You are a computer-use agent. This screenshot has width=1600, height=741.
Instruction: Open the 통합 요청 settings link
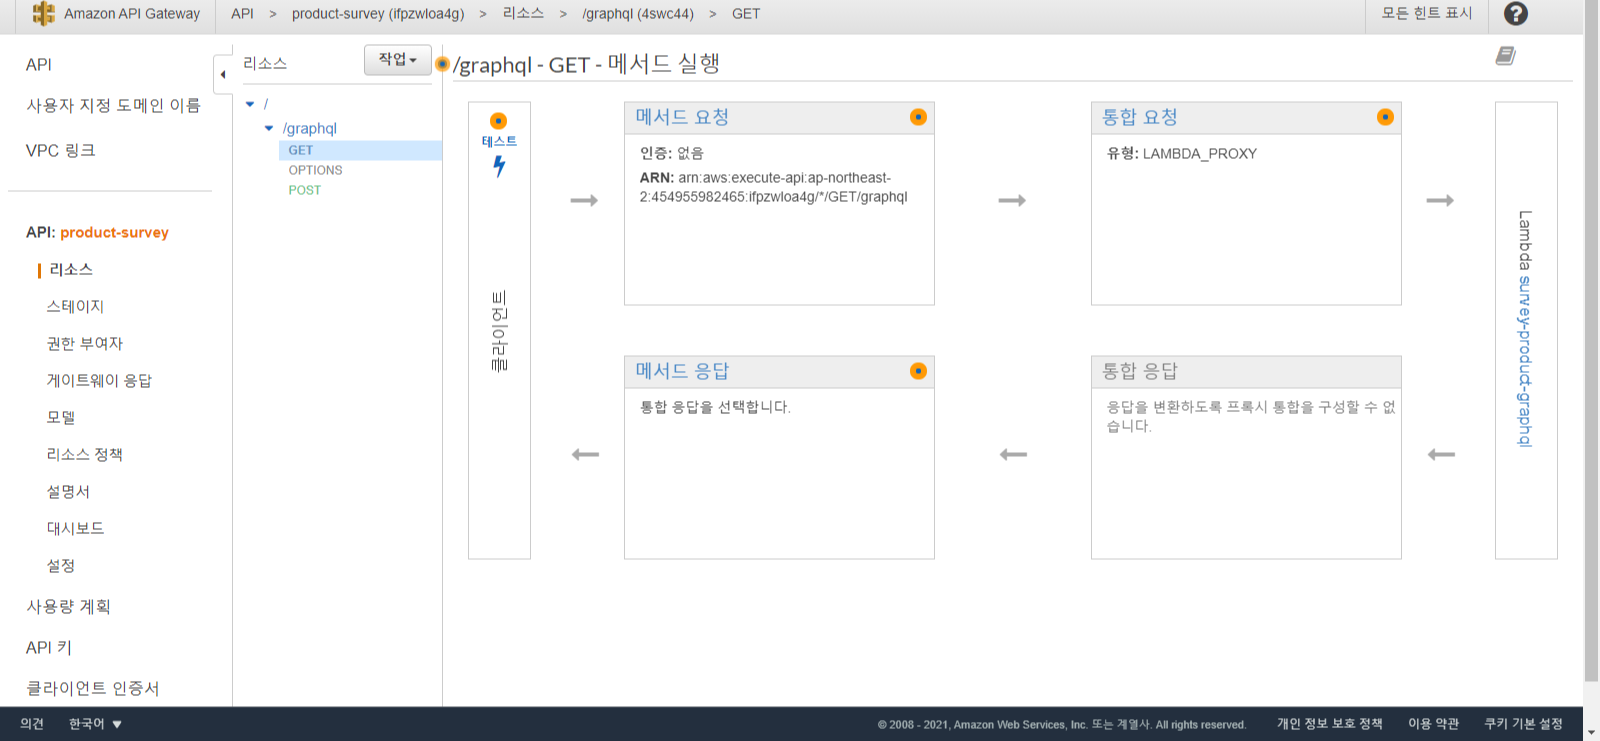[x=1140, y=117]
